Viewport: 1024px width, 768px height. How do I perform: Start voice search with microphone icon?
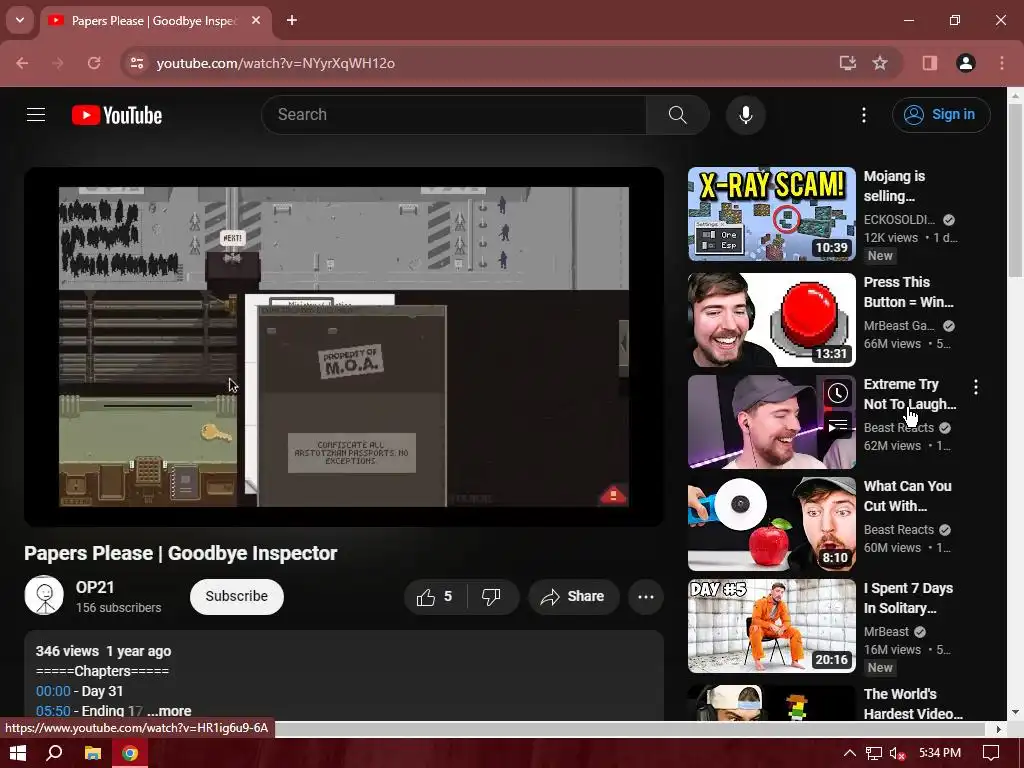[745, 115]
